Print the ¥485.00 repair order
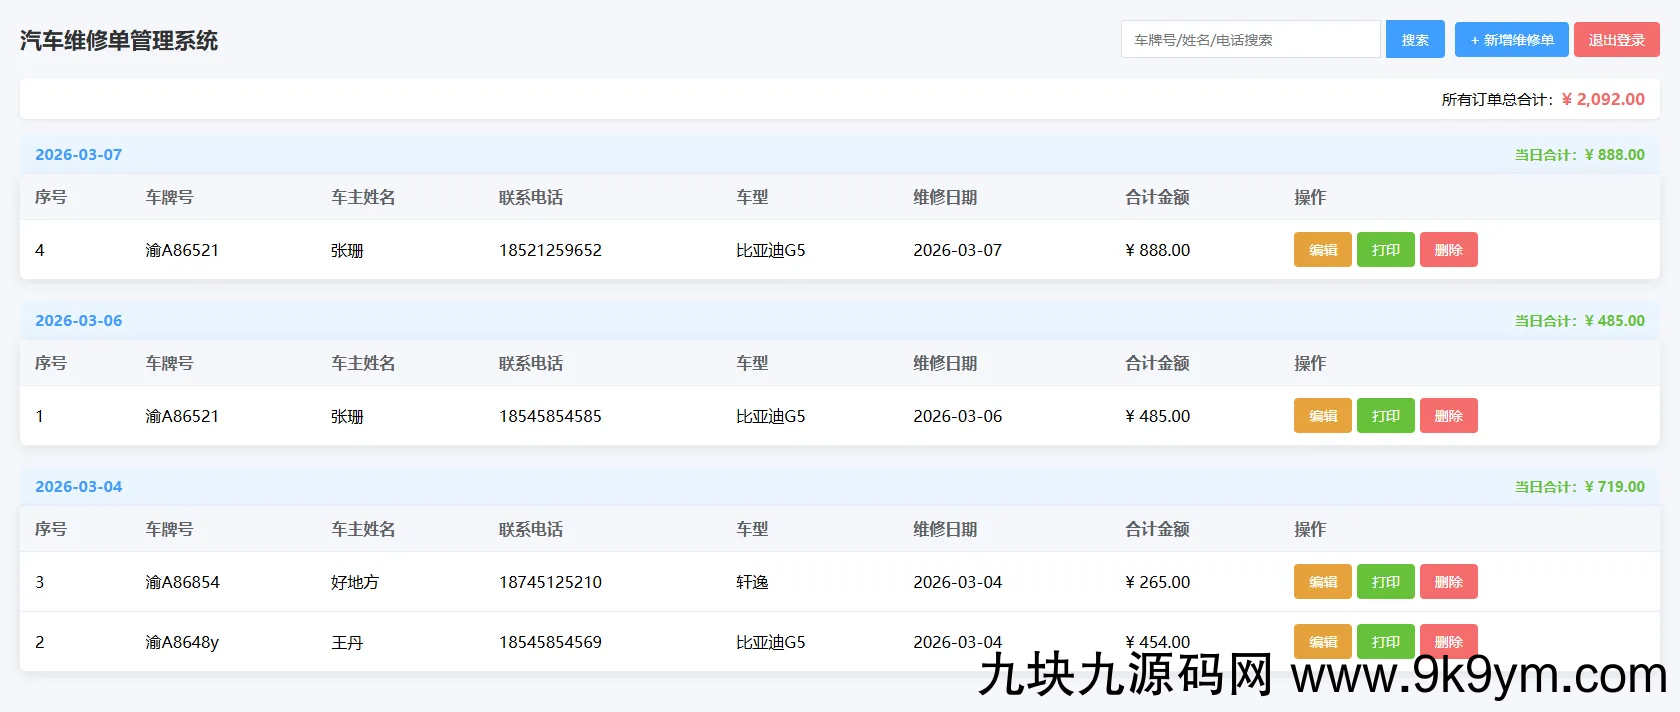Image resolution: width=1680 pixels, height=712 pixels. [x=1385, y=416]
